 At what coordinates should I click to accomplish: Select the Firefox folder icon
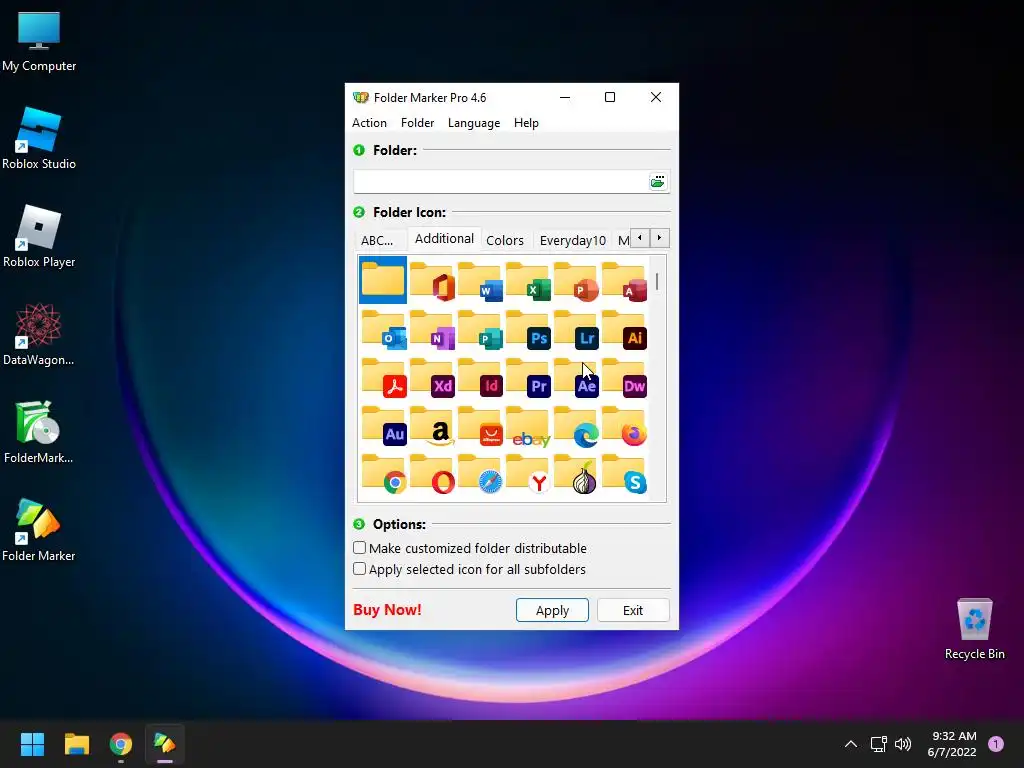(x=624, y=426)
